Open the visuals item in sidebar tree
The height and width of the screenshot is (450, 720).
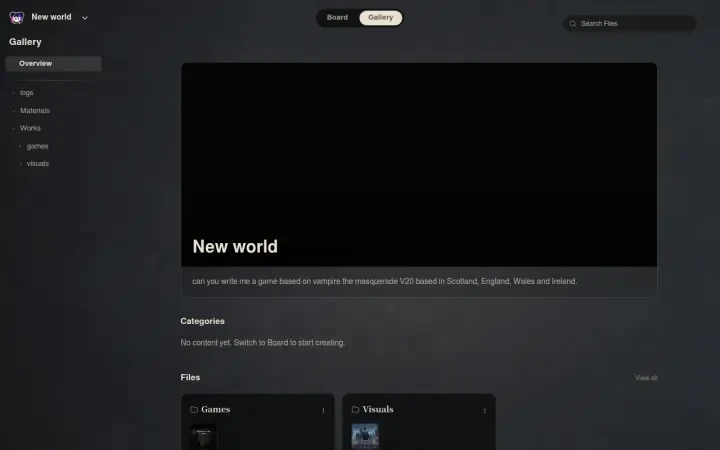(x=38, y=163)
